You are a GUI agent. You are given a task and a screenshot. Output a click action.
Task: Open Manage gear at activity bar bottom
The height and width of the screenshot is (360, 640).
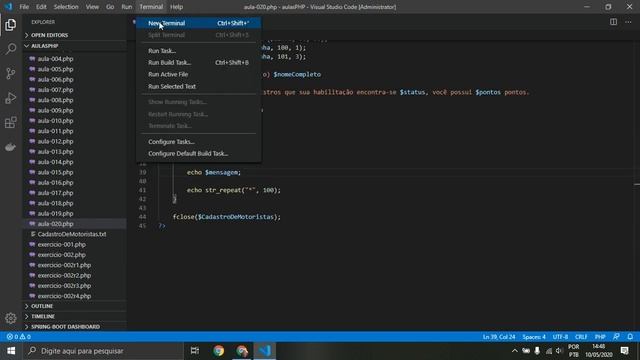[x=11, y=318]
